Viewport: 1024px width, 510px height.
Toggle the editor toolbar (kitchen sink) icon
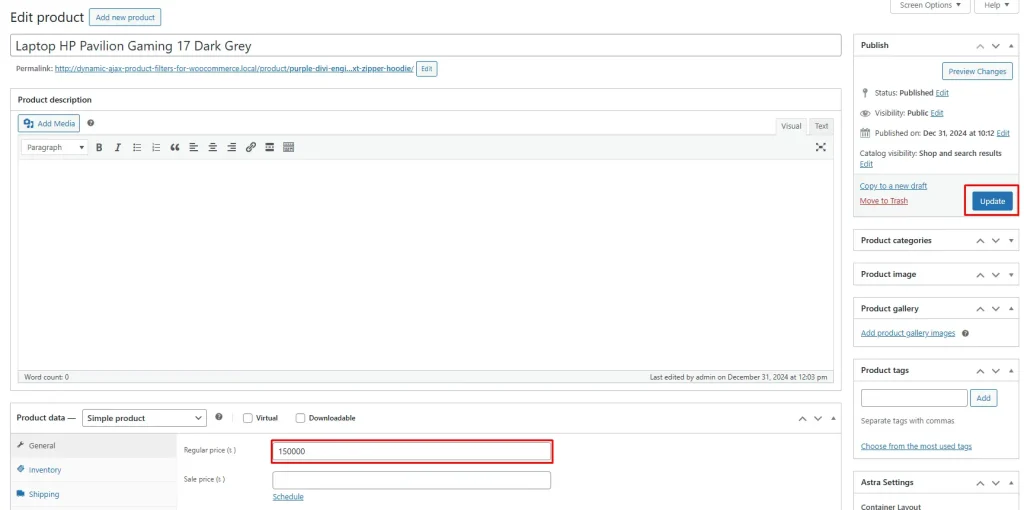pos(288,148)
